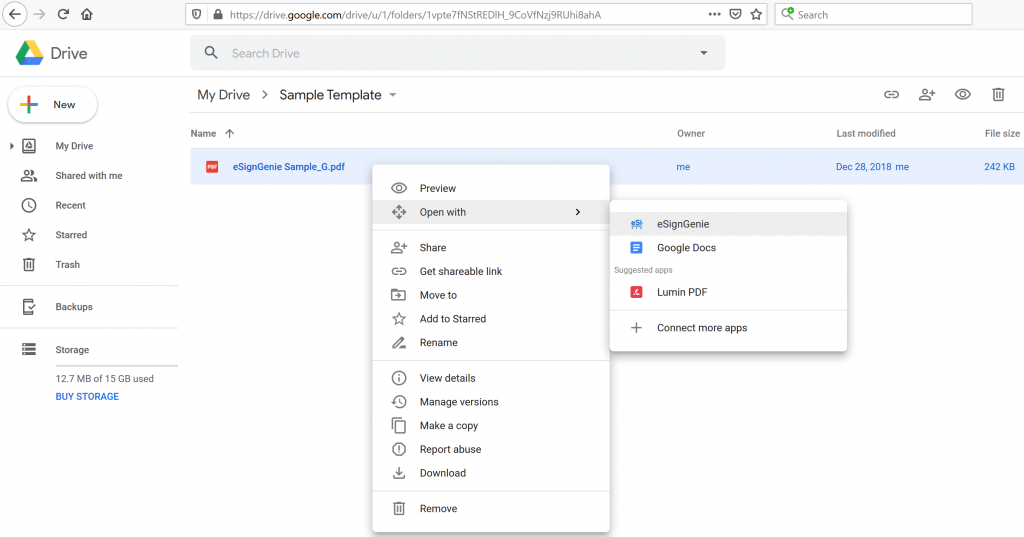The width and height of the screenshot is (1024, 537).
Task: Choose Open with in context menu
Action: (491, 212)
